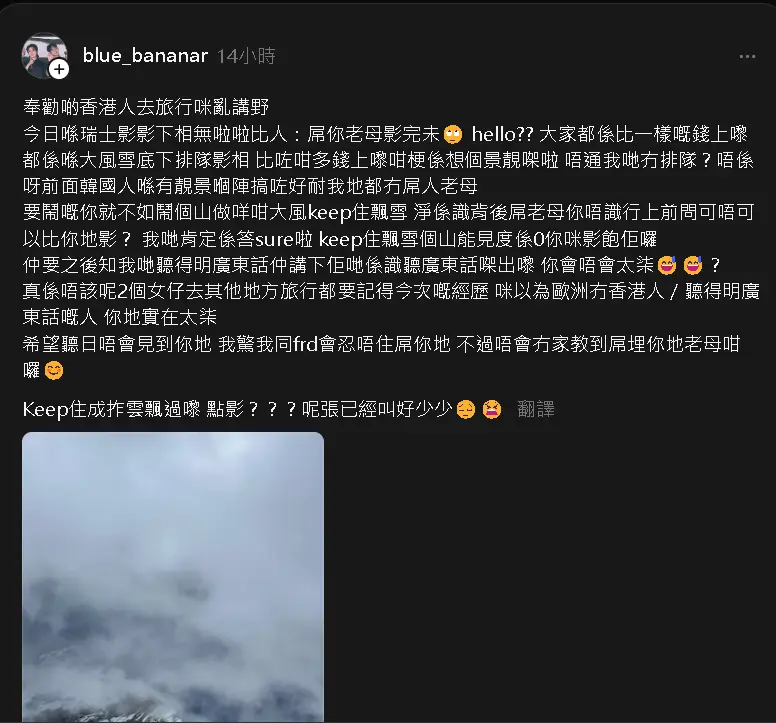
Task: Click the first sweat-smile emoji after 太柒
Action: click(667, 265)
